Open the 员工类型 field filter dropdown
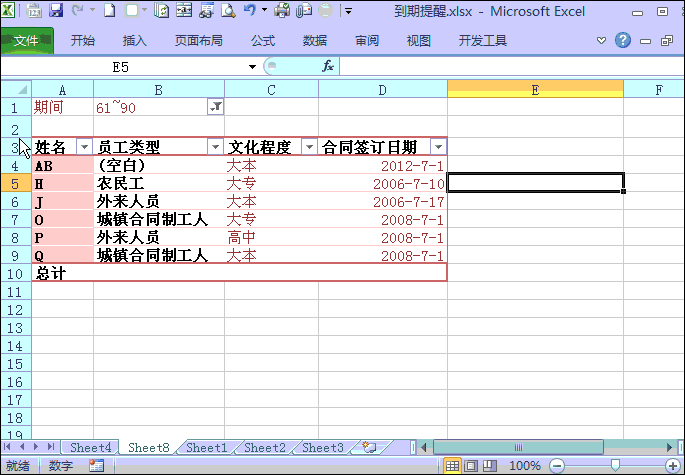 tap(215, 147)
